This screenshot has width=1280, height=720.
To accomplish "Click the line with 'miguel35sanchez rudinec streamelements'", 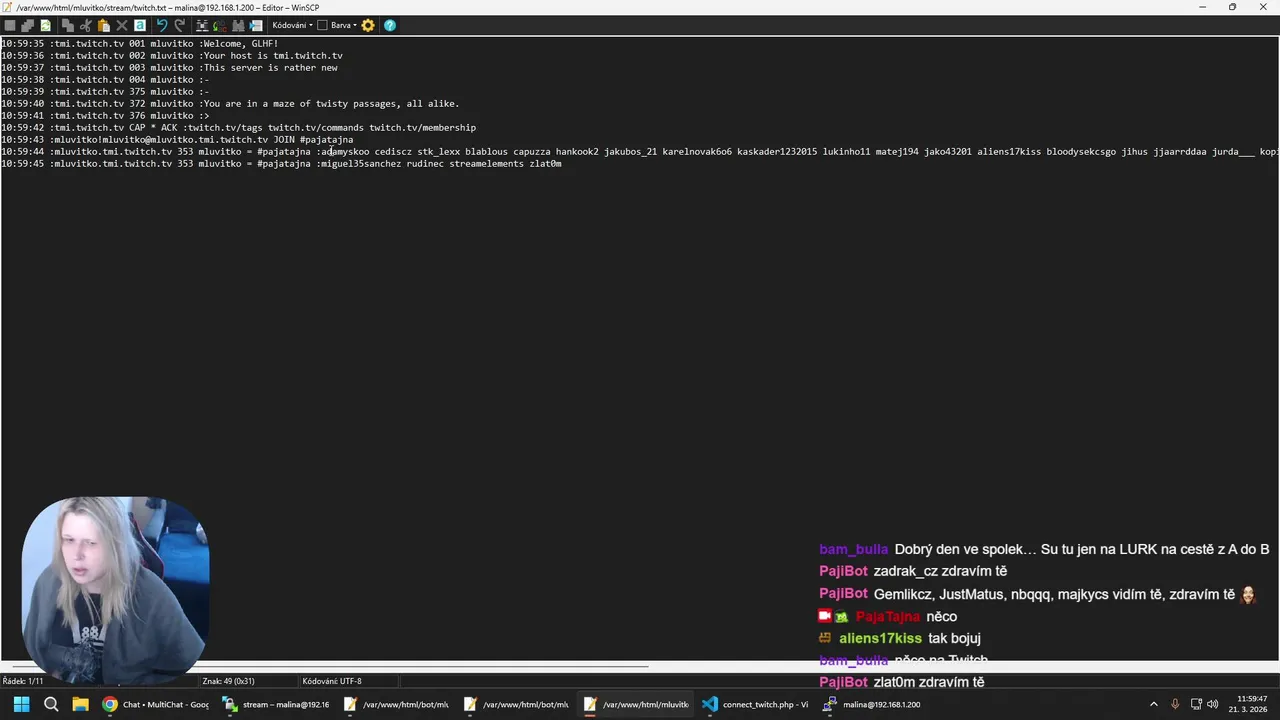I will (281, 164).
